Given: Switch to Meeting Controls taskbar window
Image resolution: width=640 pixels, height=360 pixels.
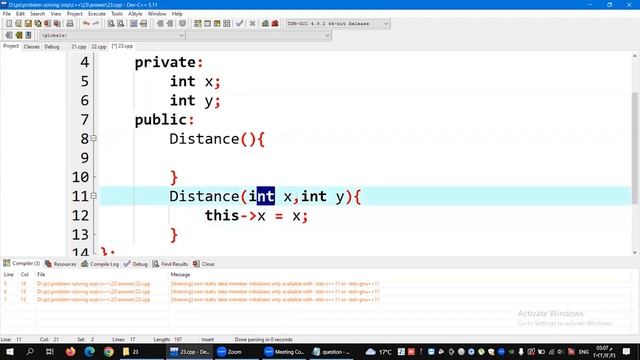Looking at the screenshot, I should (x=284, y=351).
